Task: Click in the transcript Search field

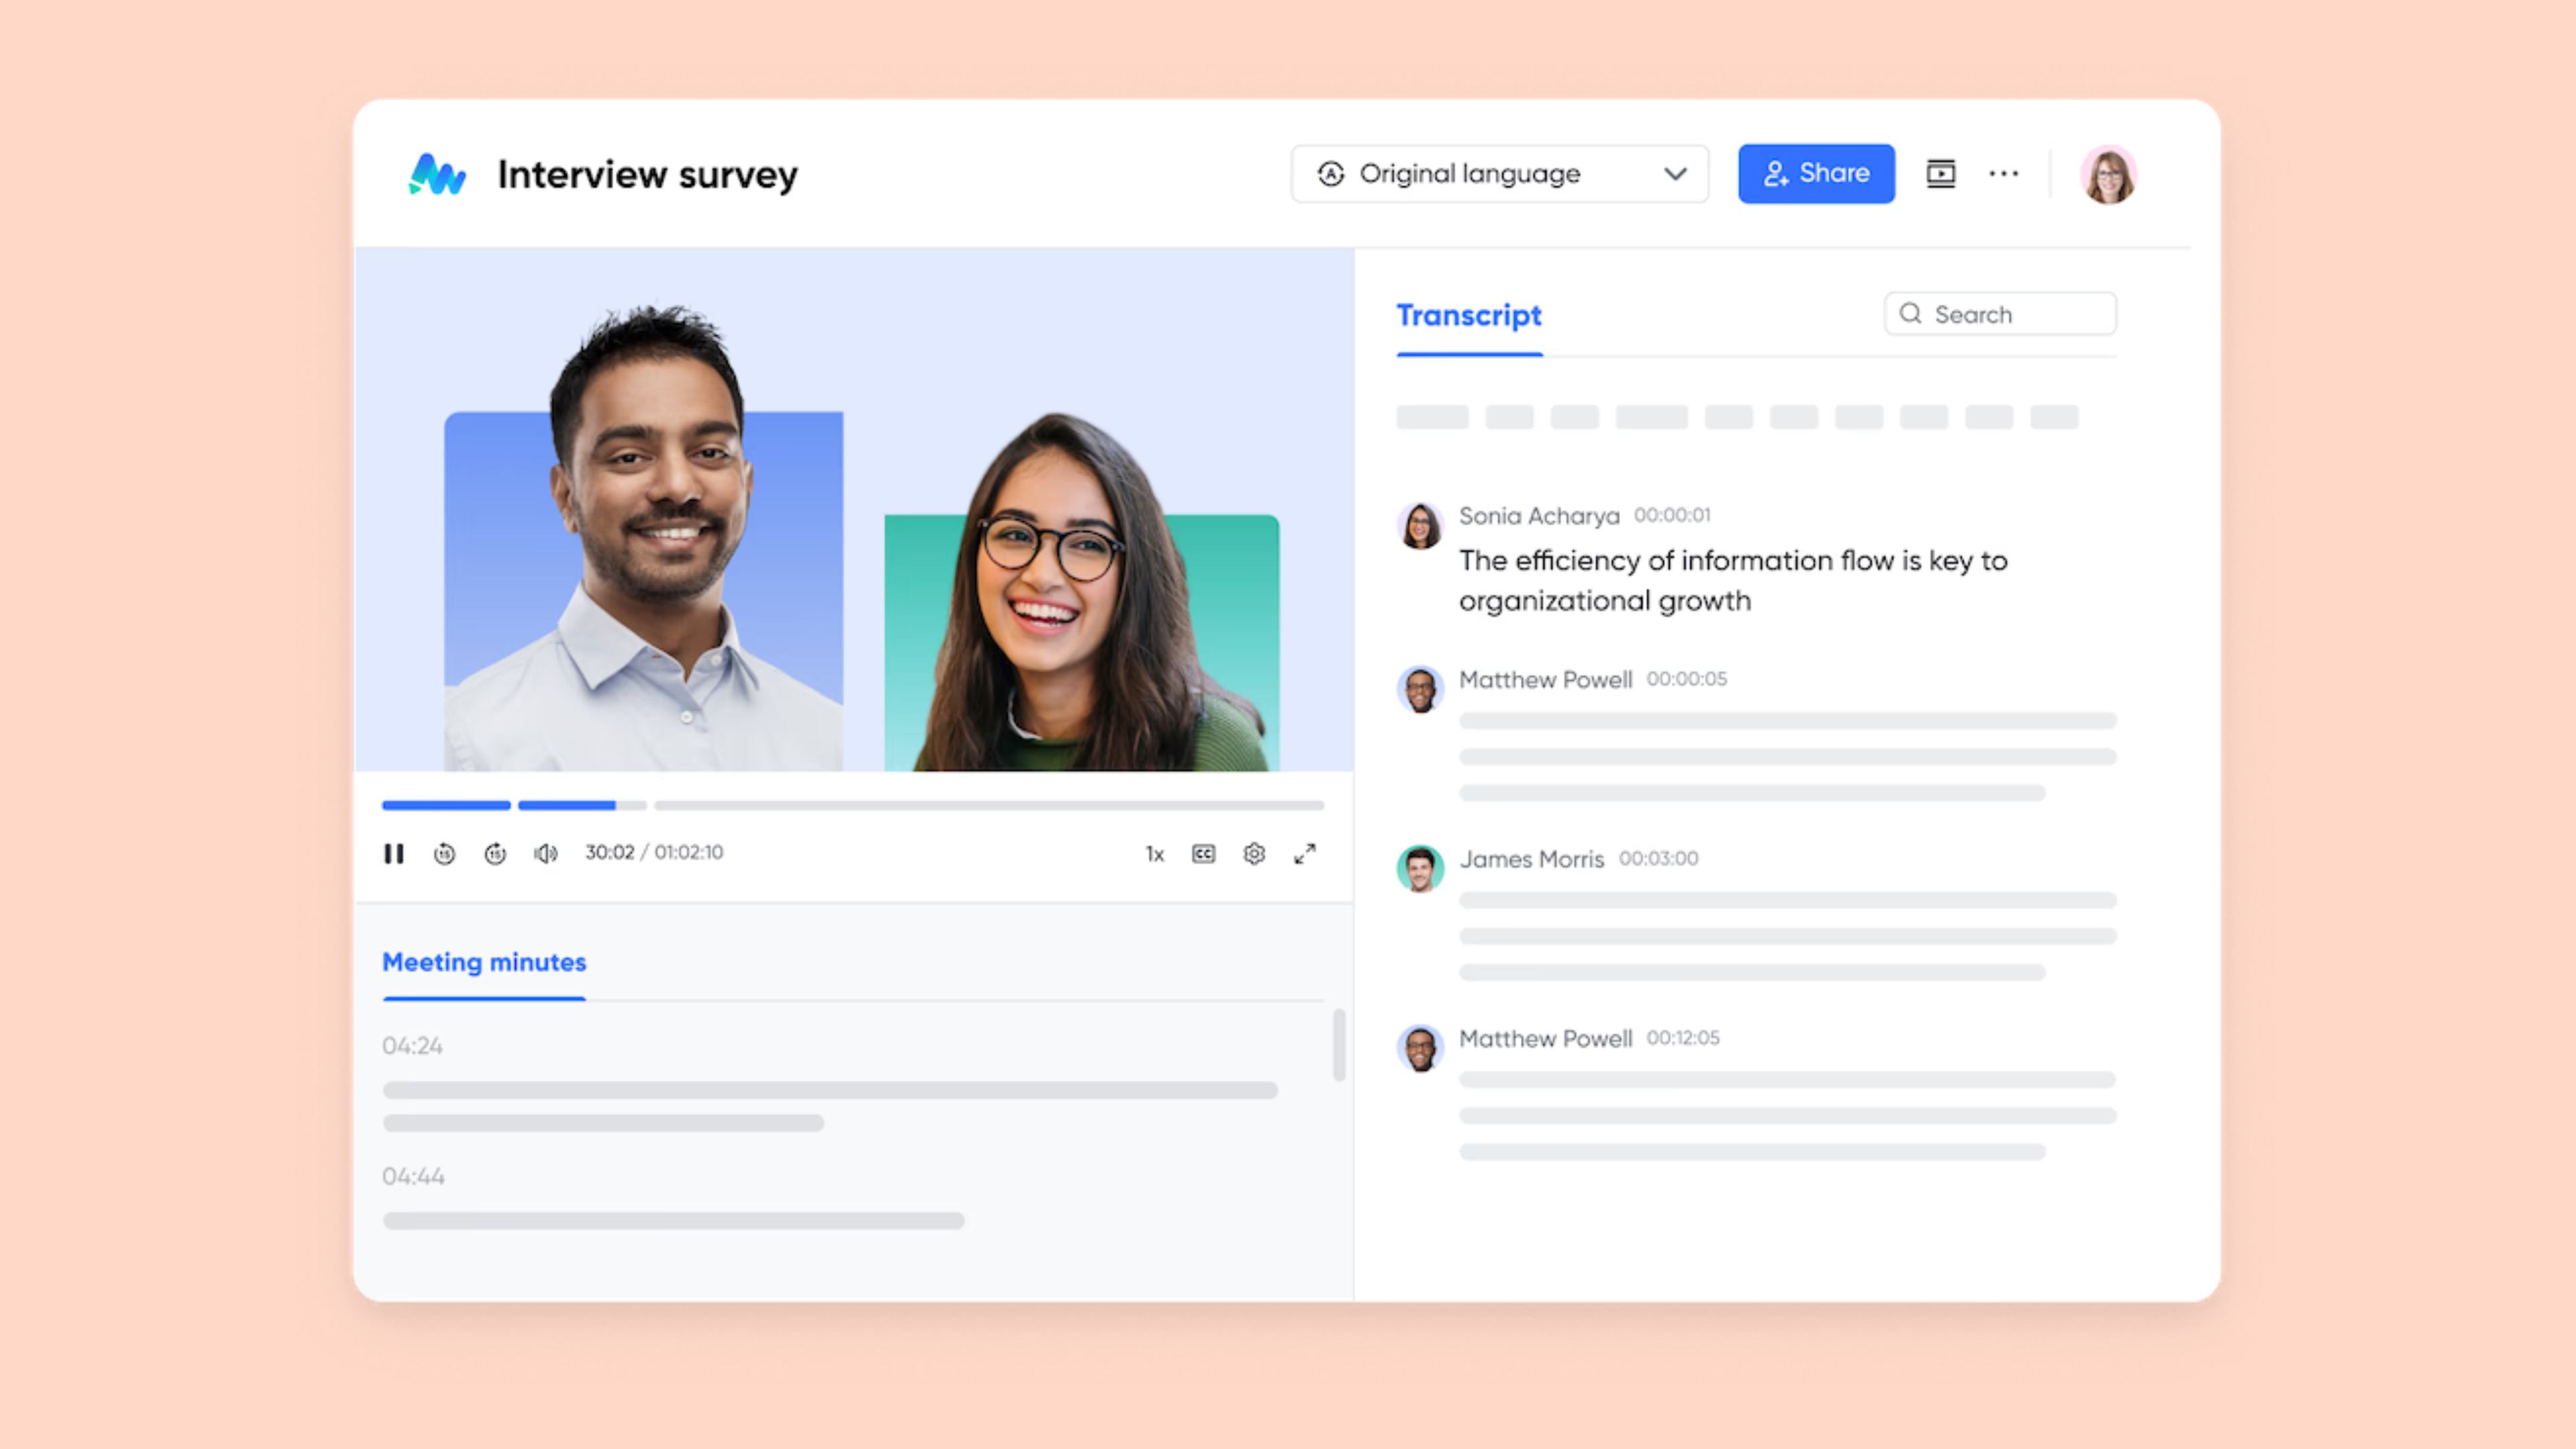Action: tap(2010, 314)
